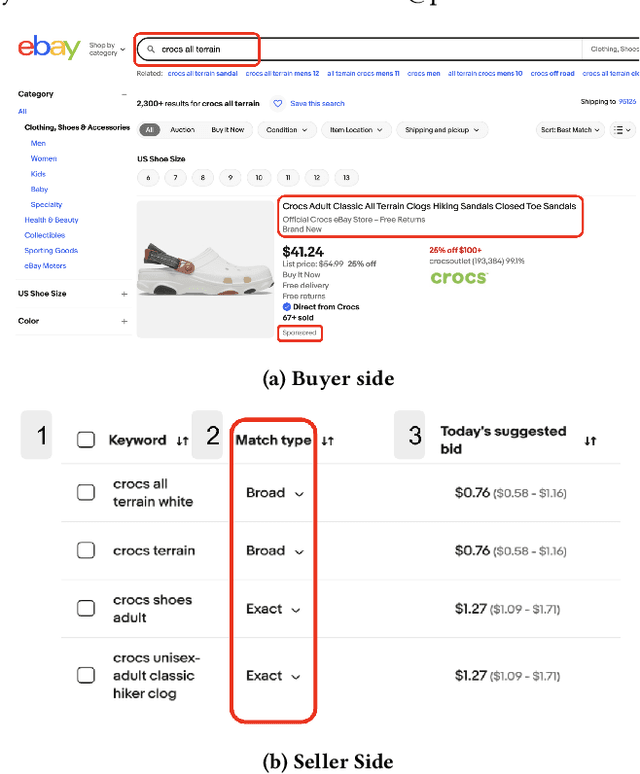Open related search 'crocs men'

pyautogui.click(x=423, y=74)
